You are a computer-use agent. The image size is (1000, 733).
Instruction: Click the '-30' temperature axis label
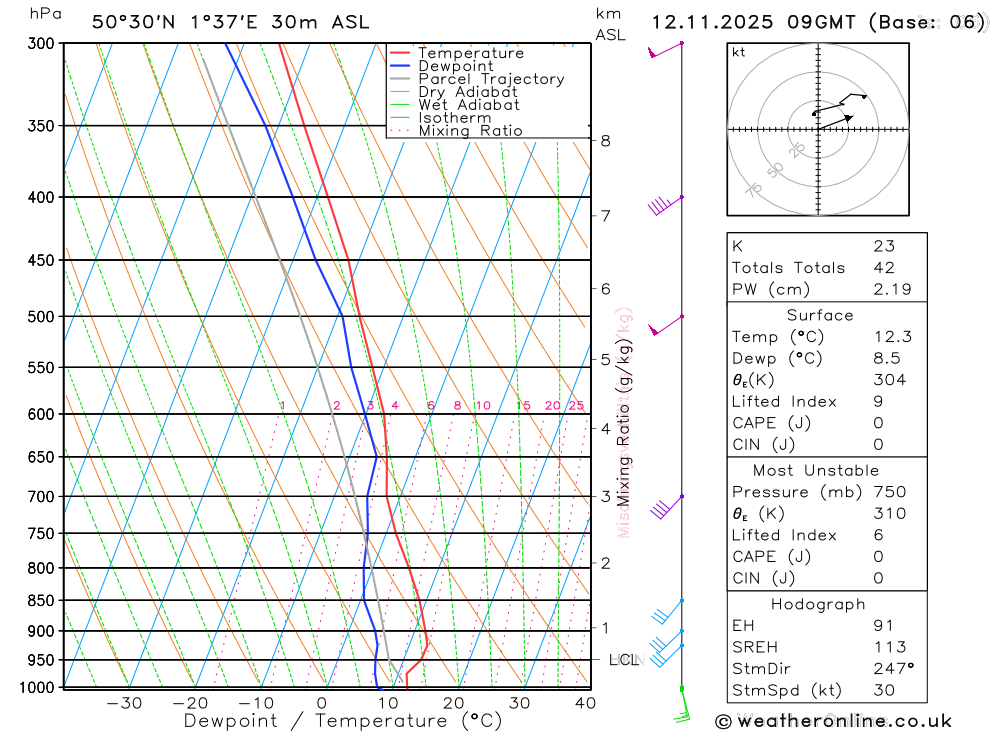click(x=124, y=704)
